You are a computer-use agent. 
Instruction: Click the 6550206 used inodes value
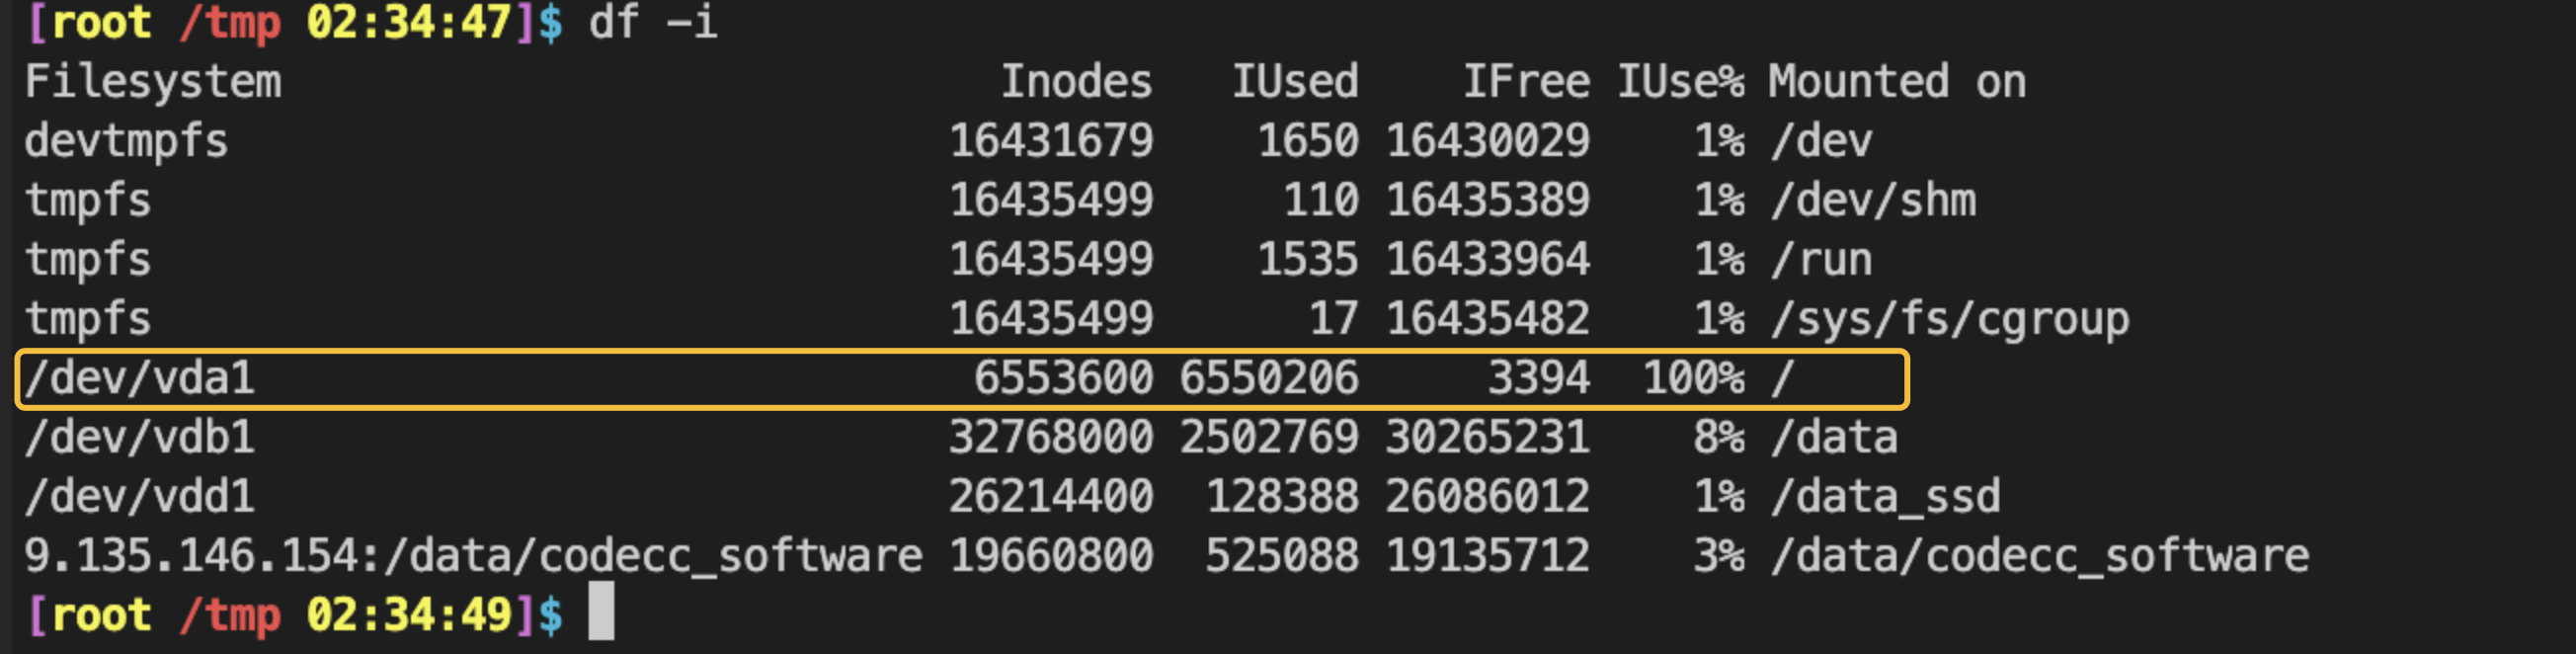point(1268,378)
